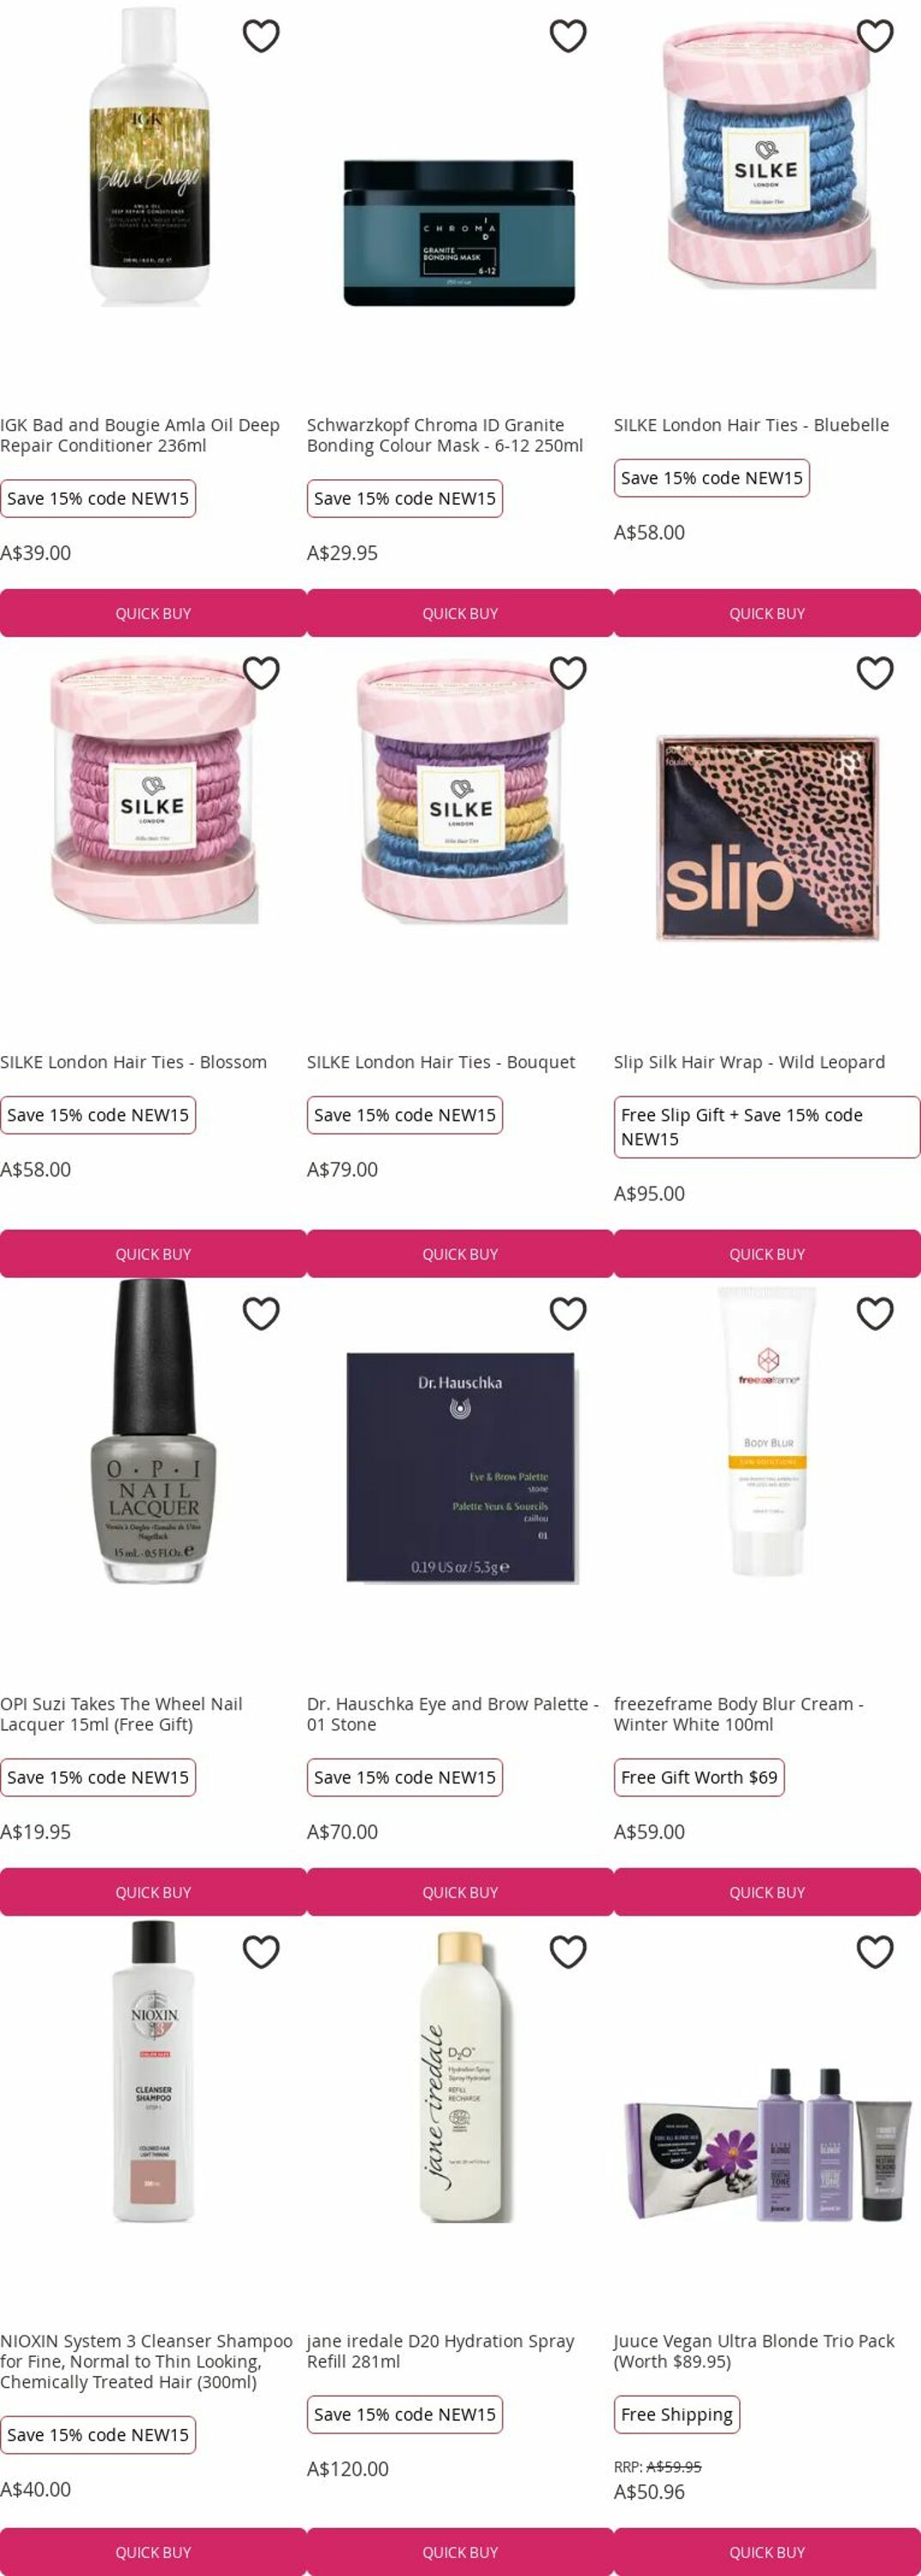
Task: Toggle wishlist heart for NIOXIN System 3 shampoo
Action: coord(261,1951)
